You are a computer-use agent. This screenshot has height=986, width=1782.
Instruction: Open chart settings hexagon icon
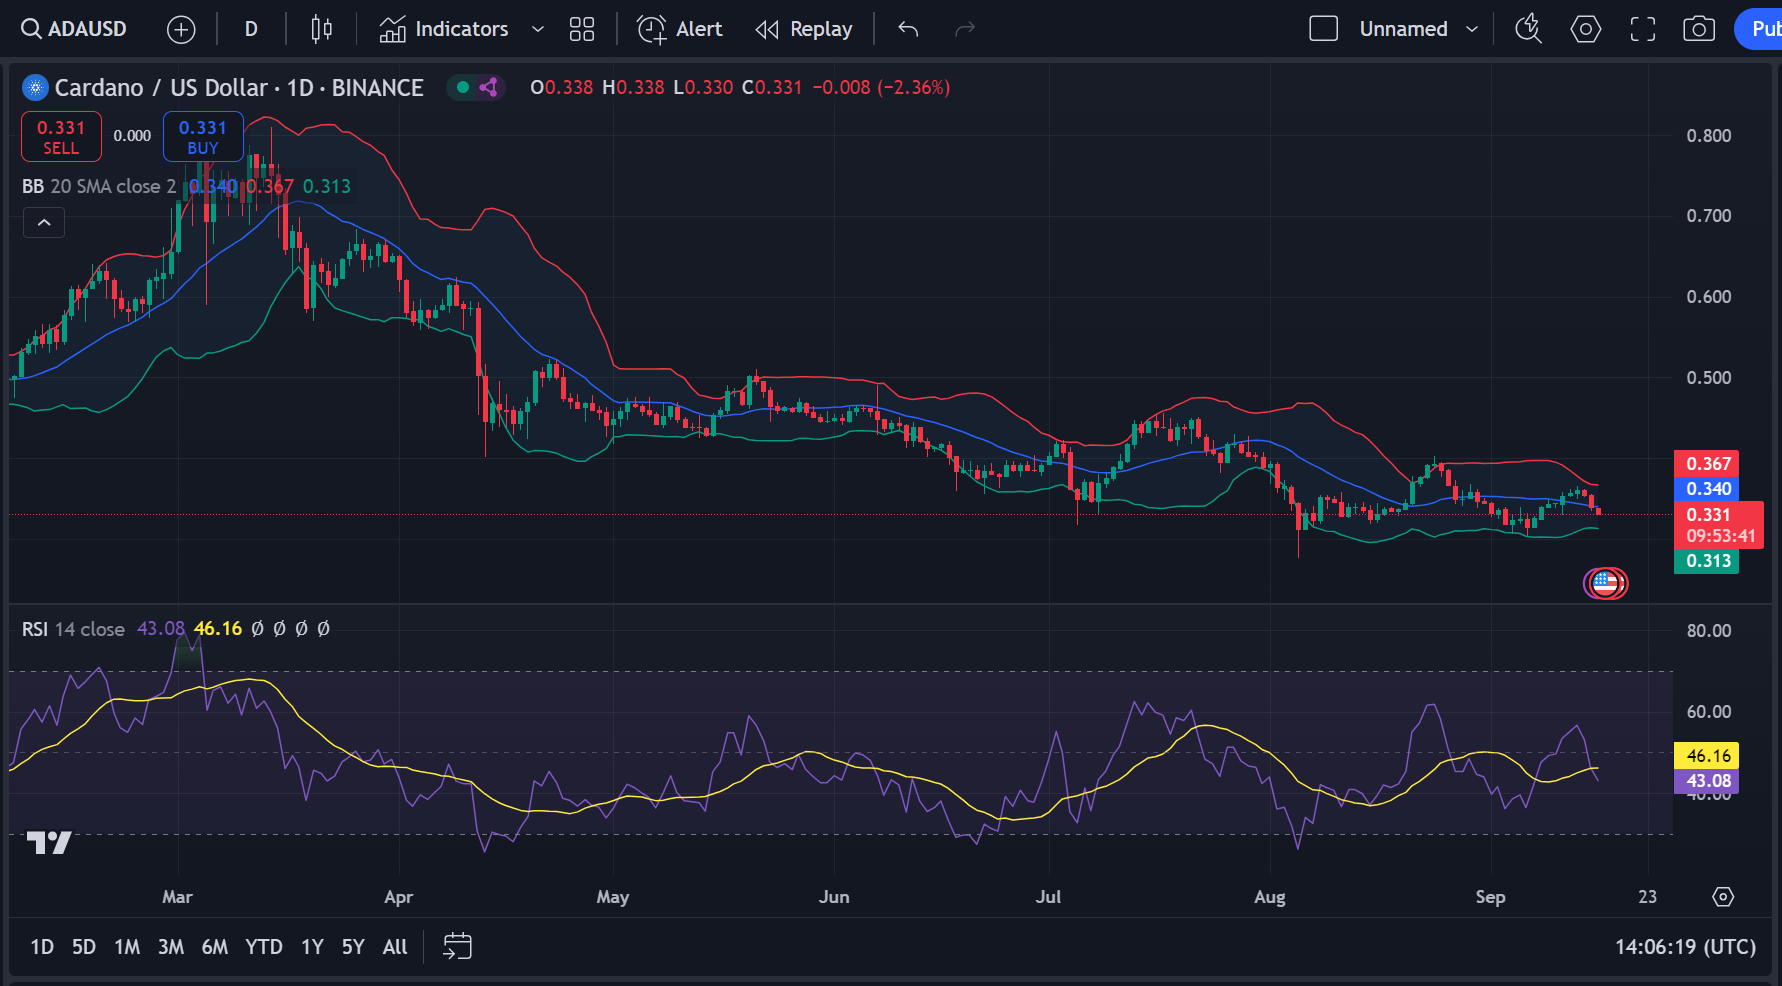point(1586,29)
